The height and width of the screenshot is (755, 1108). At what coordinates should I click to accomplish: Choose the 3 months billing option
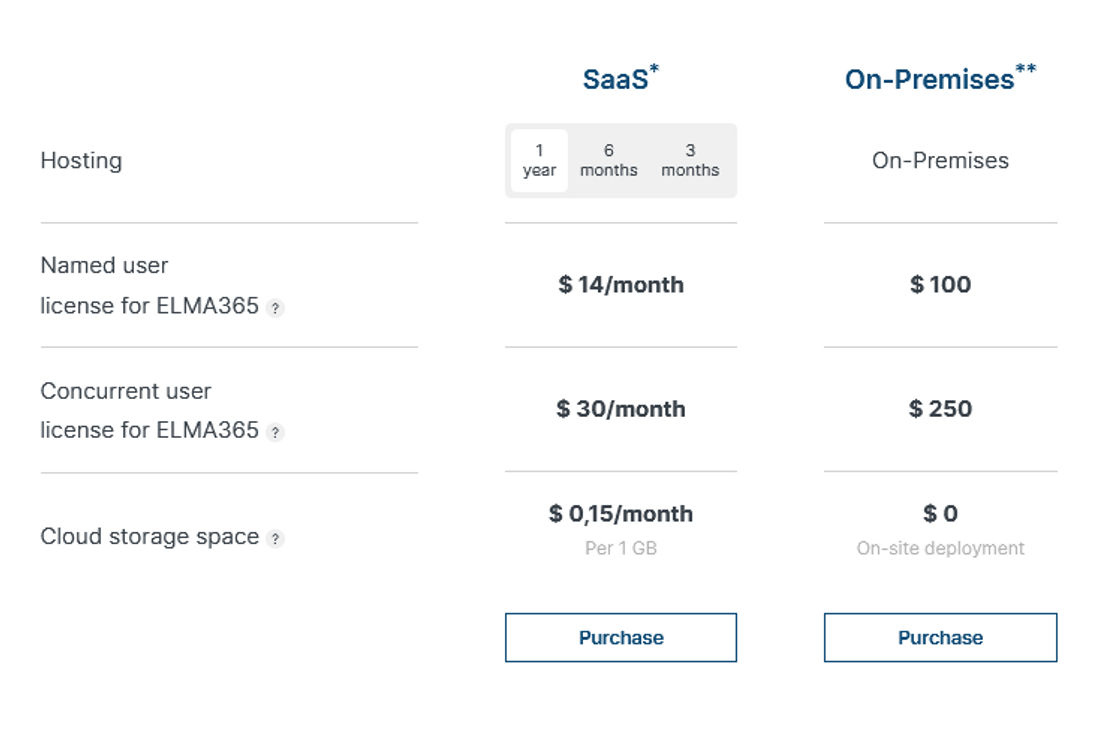(x=690, y=160)
